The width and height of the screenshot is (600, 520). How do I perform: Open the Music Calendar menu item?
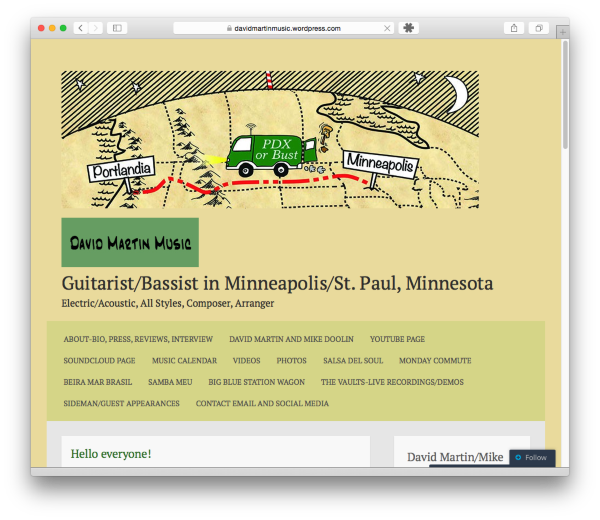point(184,360)
